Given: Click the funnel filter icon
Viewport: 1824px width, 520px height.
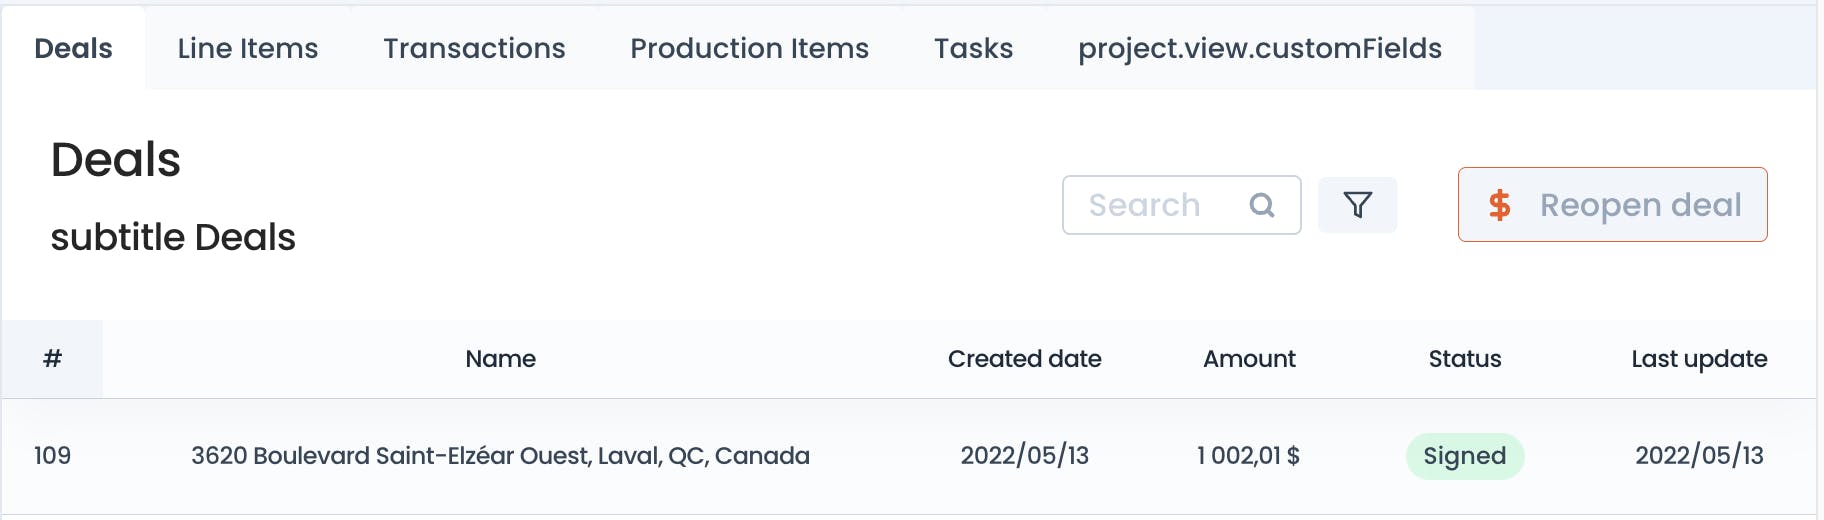Looking at the screenshot, I should (x=1357, y=205).
